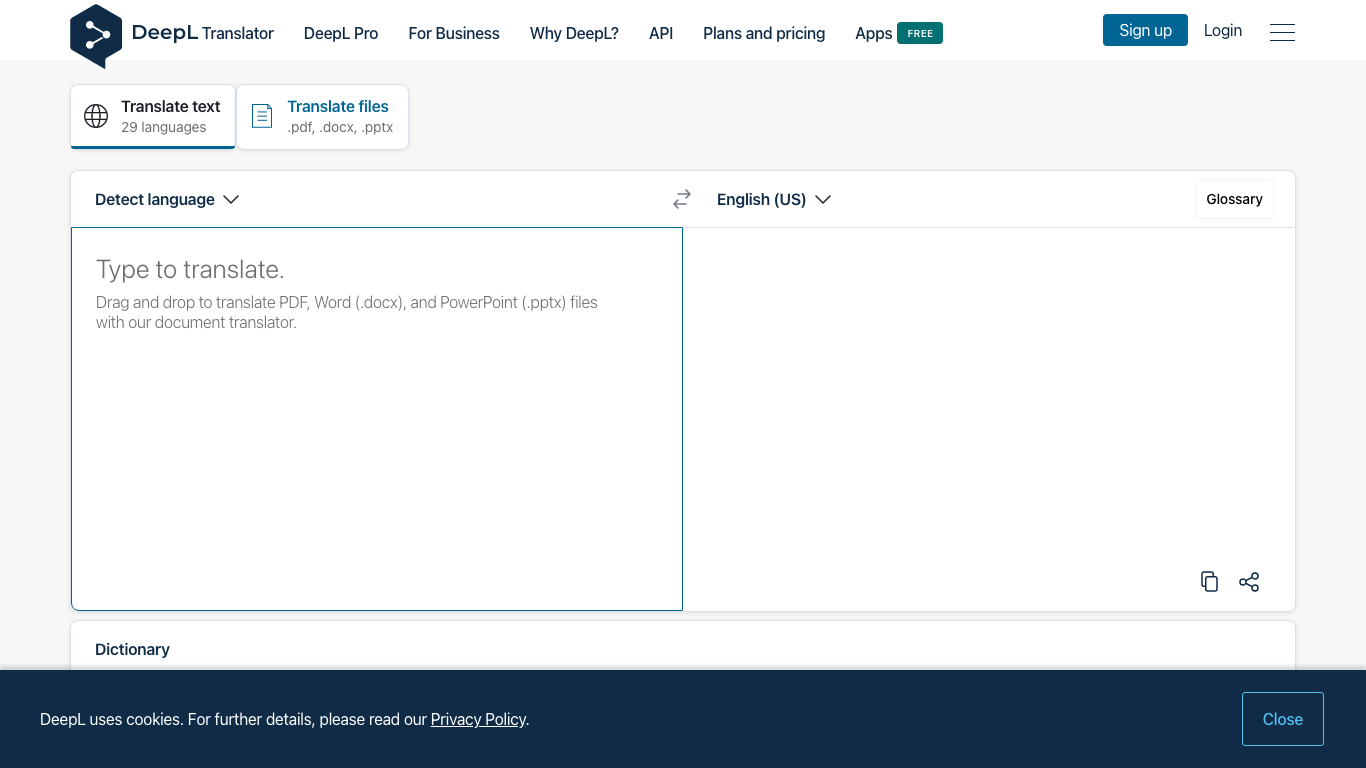The image size is (1366, 768).
Task: Open the Detect language dropdown
Action: (x=155, y=199)
